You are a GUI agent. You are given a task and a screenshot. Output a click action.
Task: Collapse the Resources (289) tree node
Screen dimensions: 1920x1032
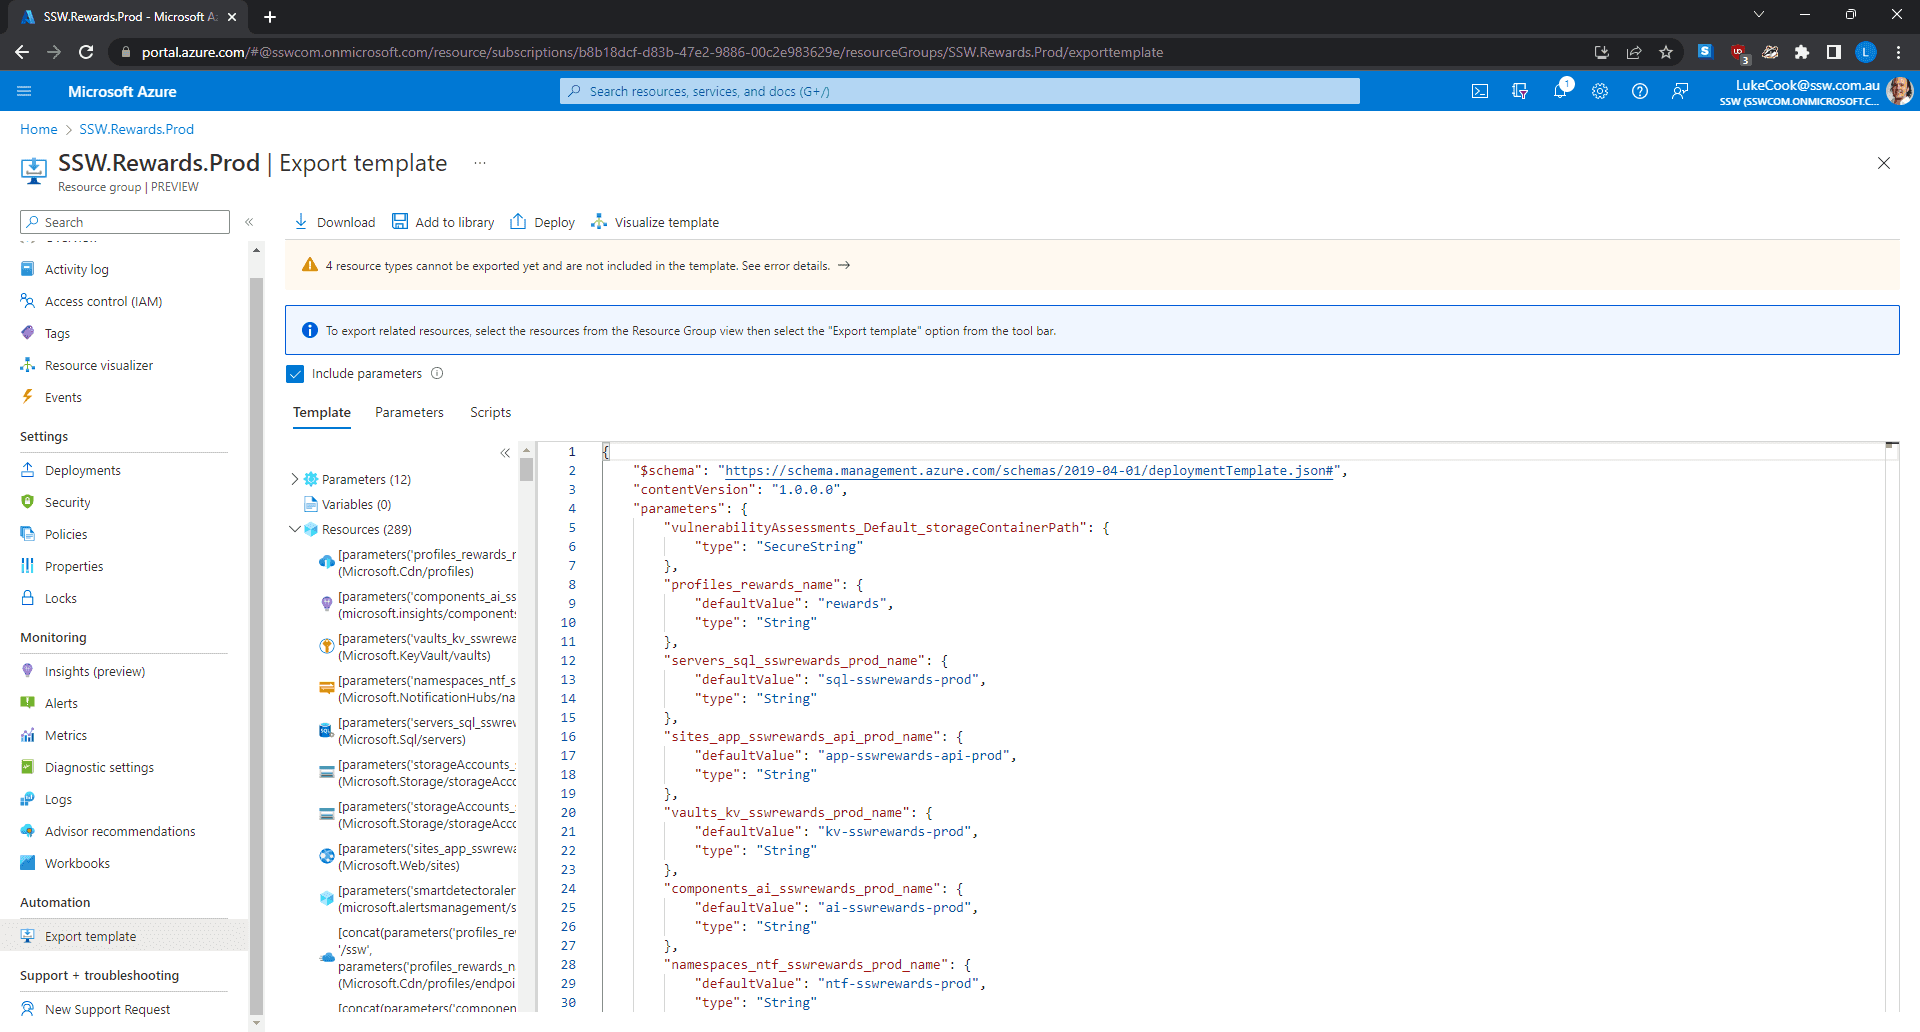tap(294, 529)
